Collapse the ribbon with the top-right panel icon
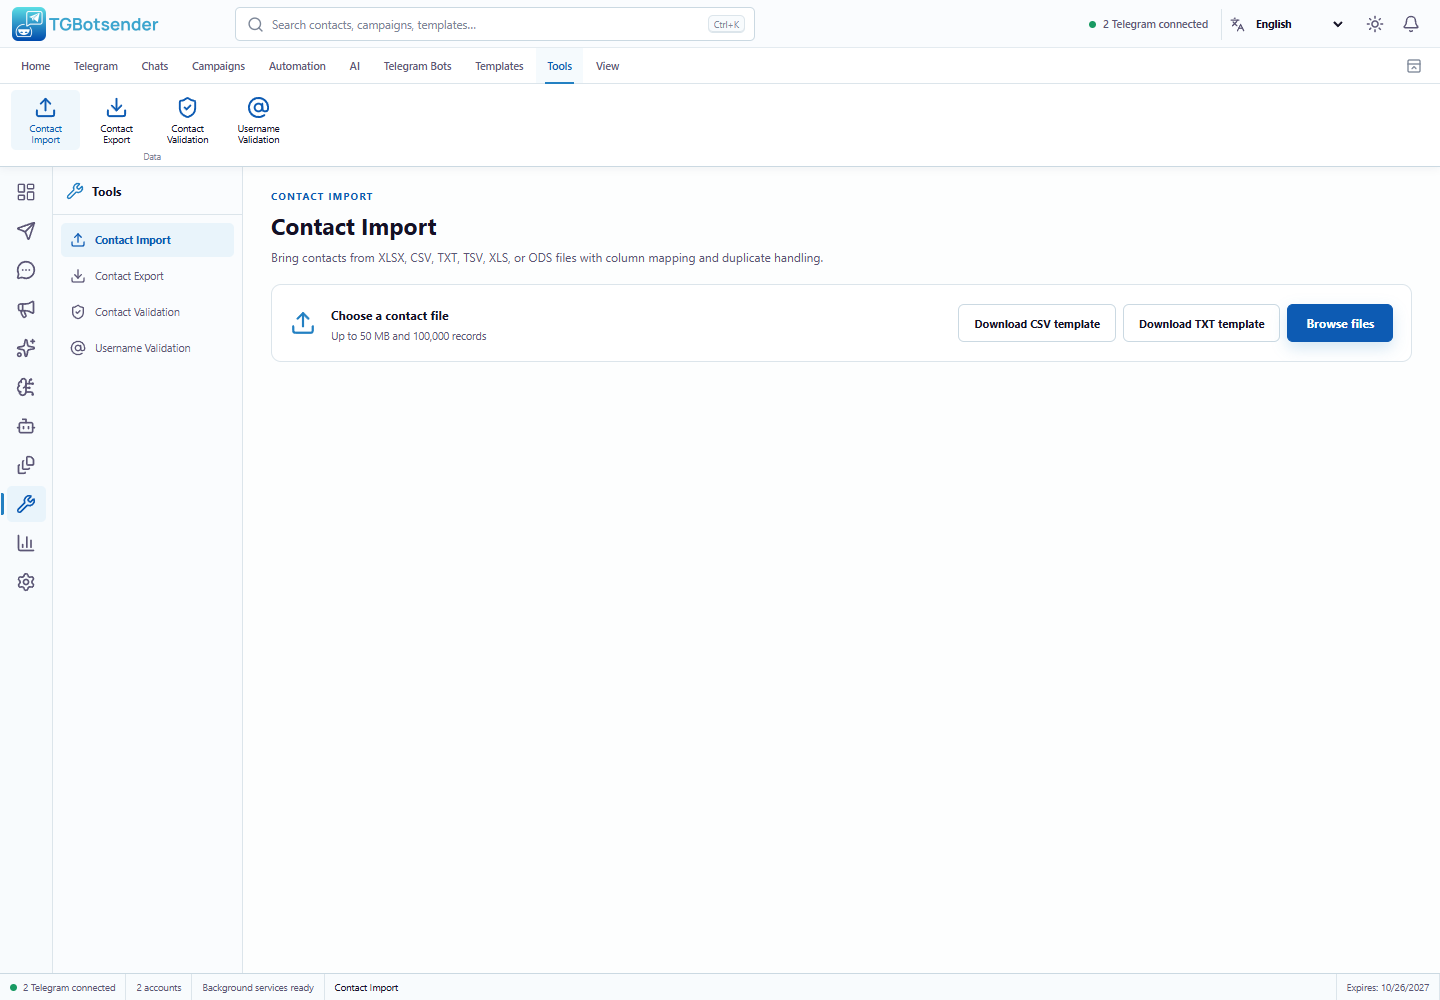This screenshot has height=1000, width=1440. pos(1414,66)
